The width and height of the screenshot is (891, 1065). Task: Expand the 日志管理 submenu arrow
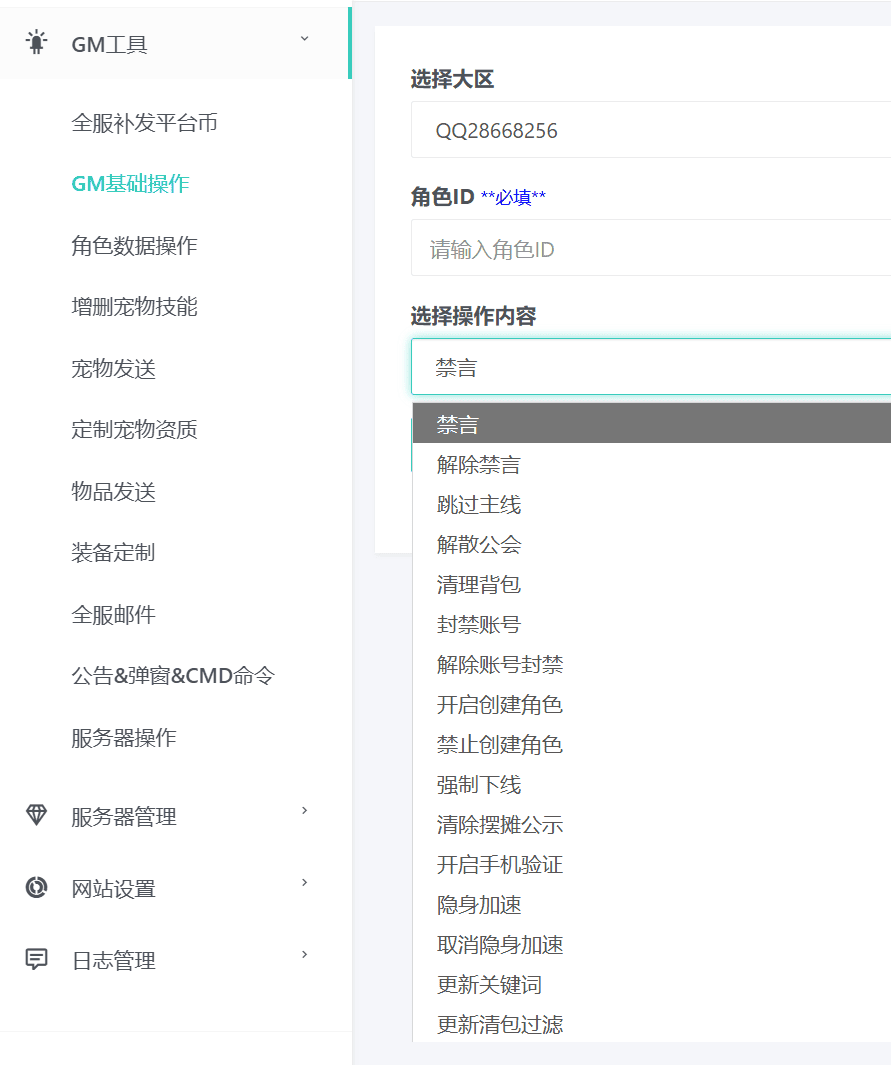click(305, 955)
